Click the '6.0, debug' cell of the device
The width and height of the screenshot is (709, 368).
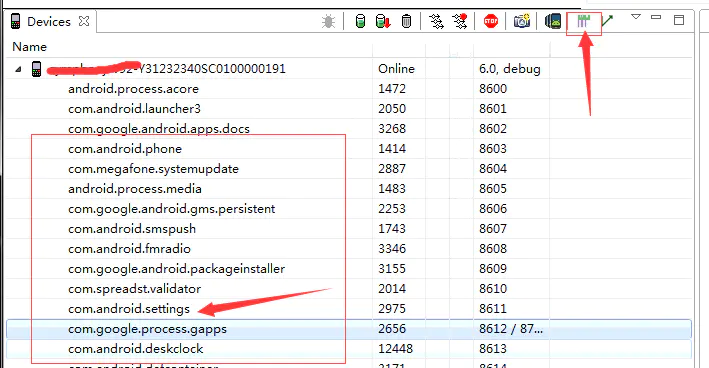pyautogui.click(x=510, y=69)
